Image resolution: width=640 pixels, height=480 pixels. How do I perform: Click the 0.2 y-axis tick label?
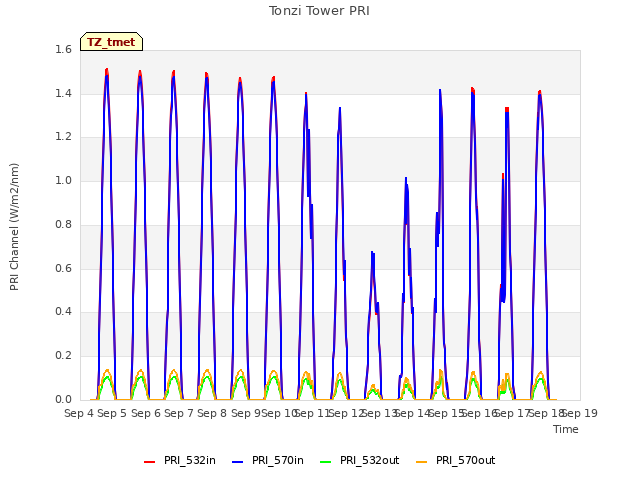63,356
